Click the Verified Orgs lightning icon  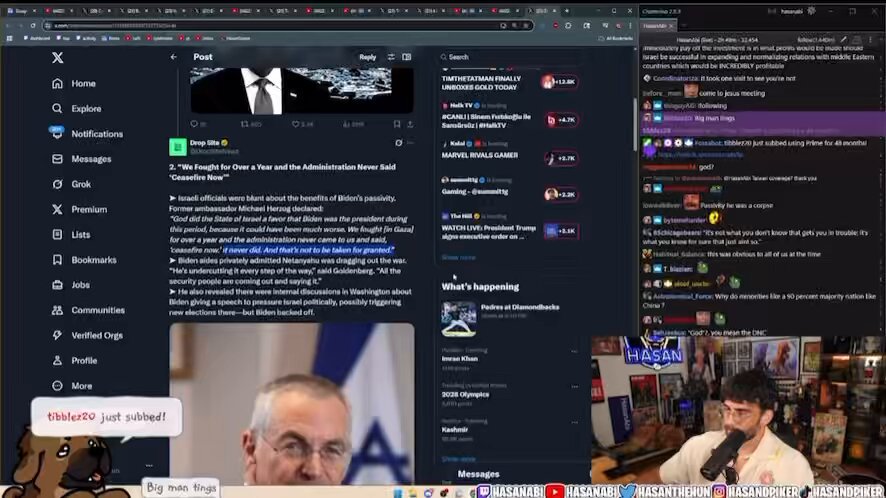[57, 335]
